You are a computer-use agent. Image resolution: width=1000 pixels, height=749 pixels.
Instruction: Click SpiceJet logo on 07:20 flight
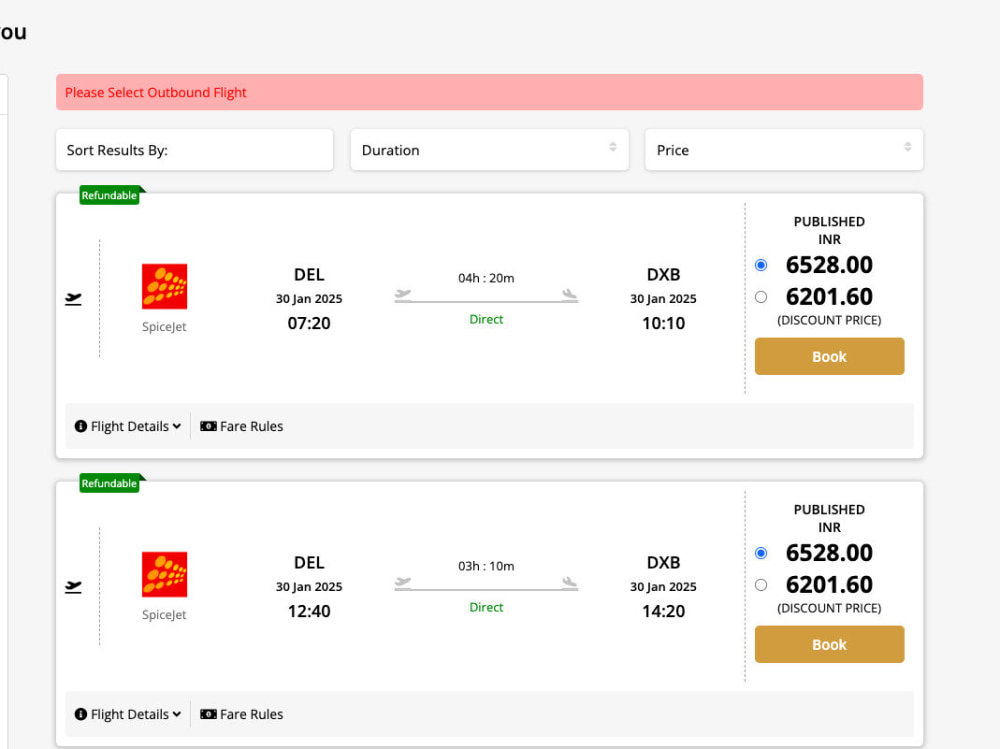click(x=165, y=286)
